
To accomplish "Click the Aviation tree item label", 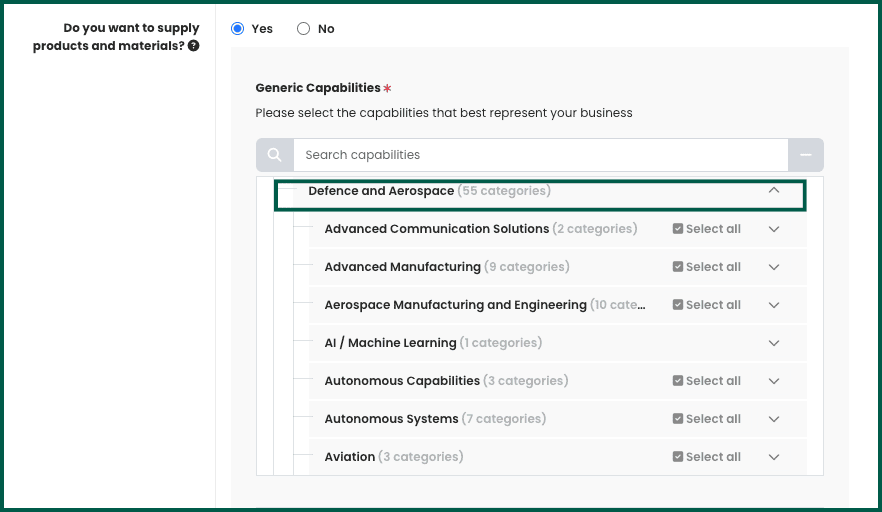I will click(x=349, y=457).
